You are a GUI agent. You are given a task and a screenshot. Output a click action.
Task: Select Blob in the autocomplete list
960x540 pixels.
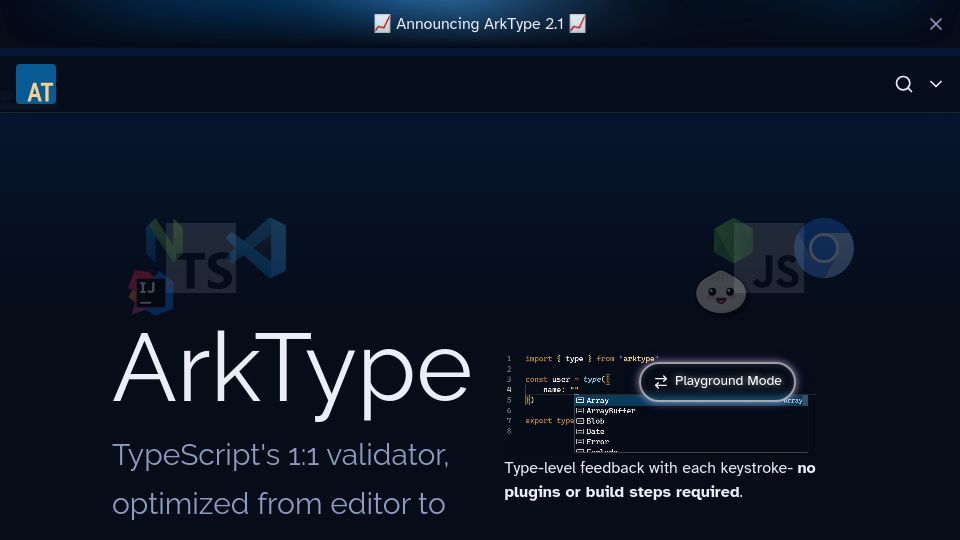coord(691,421)
